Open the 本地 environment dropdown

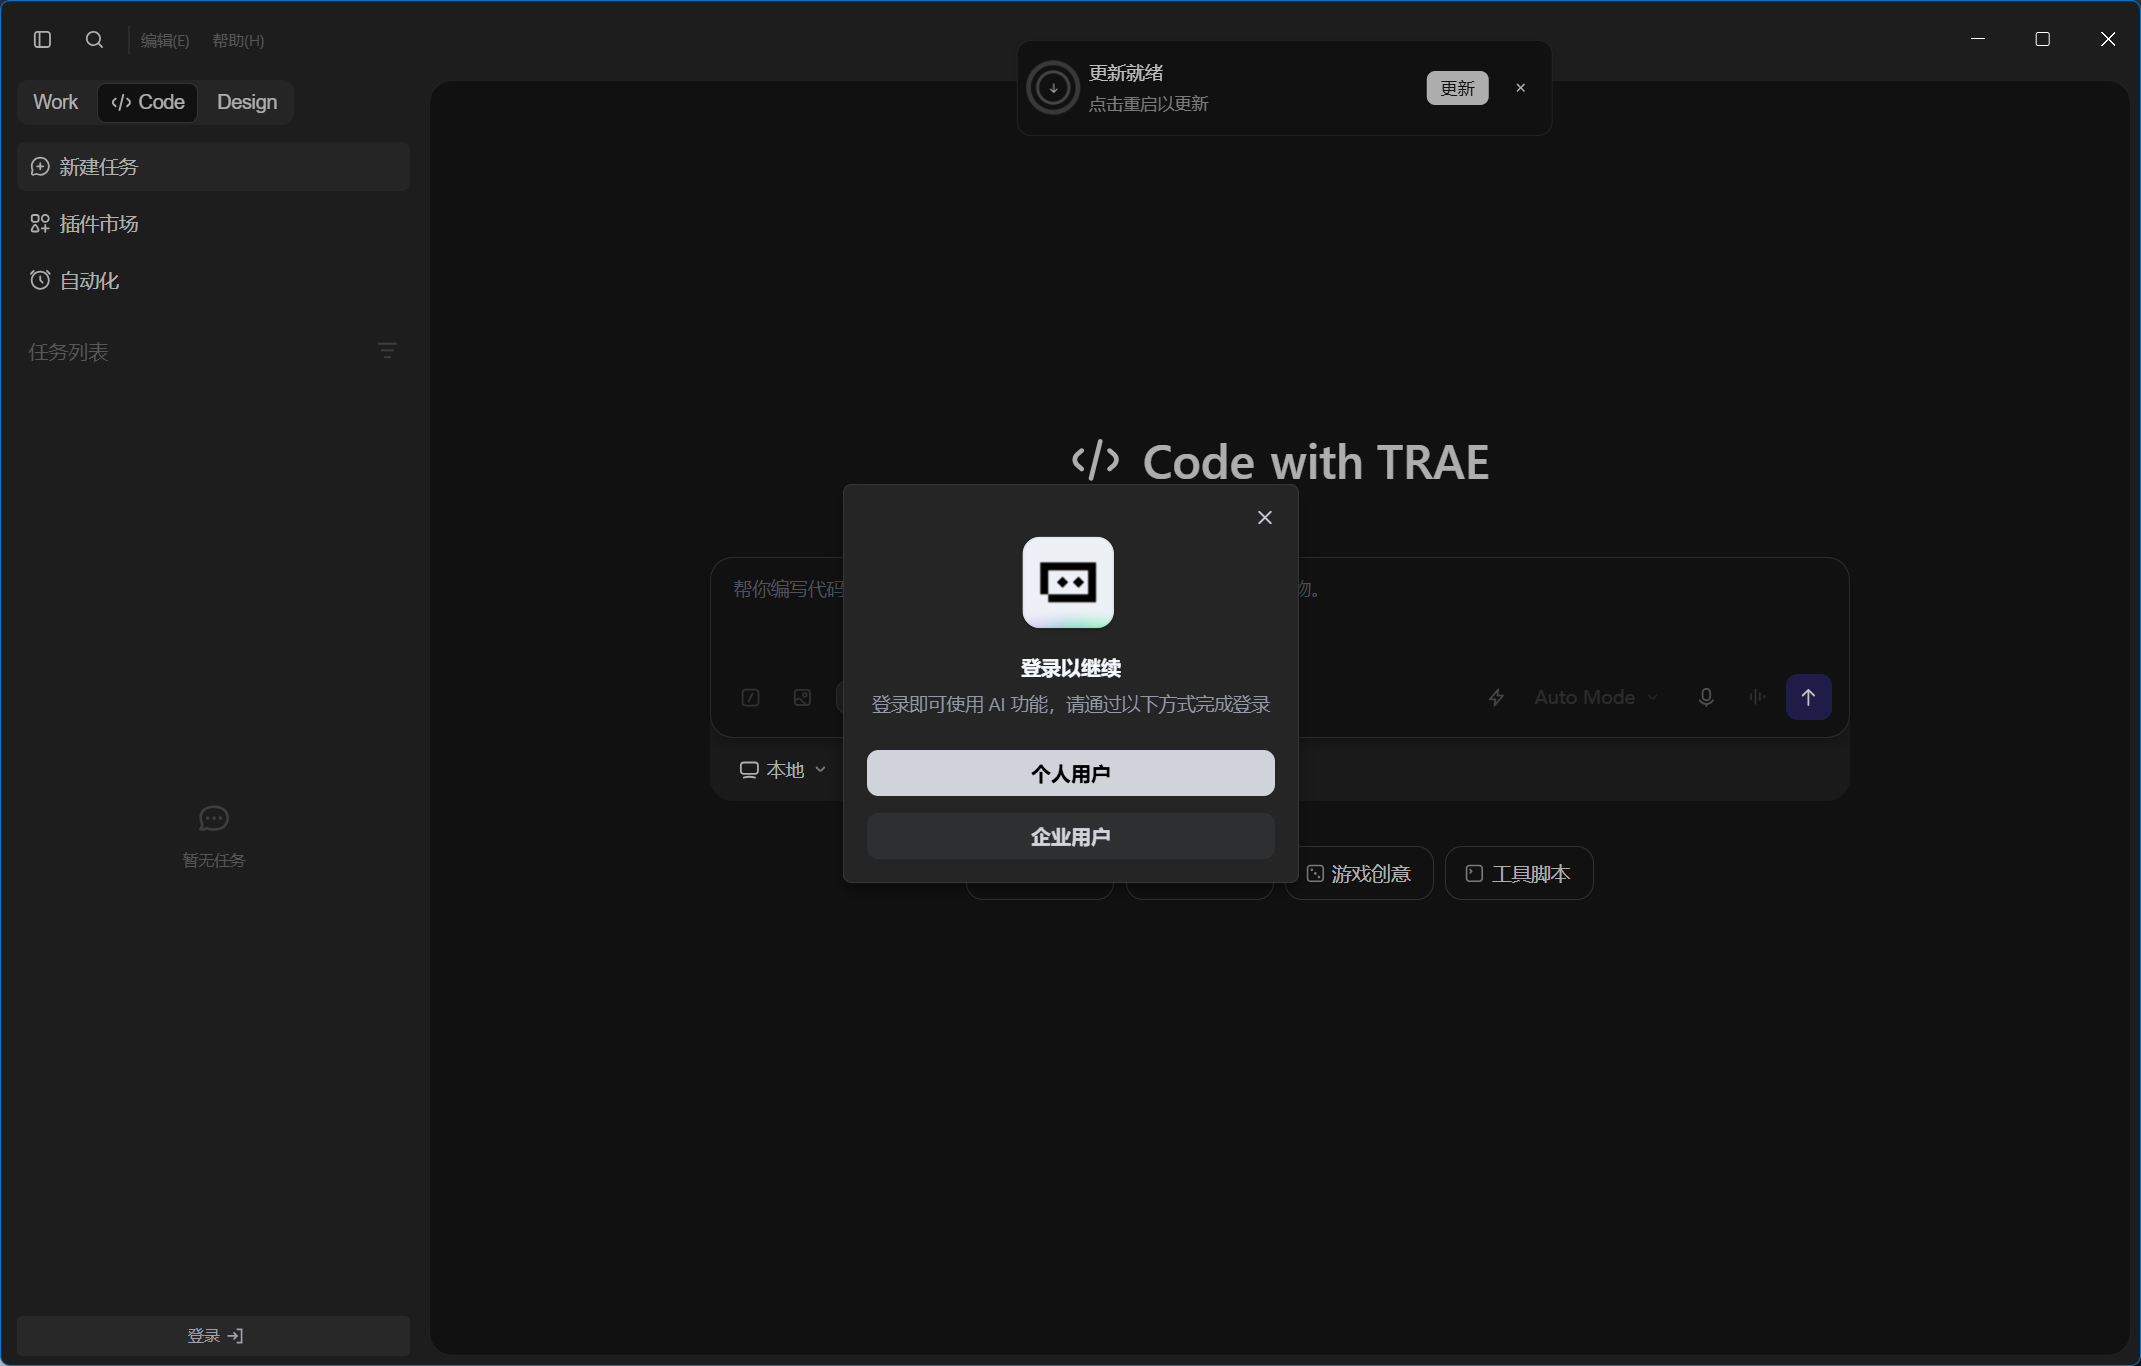click(x=783, y=770)
